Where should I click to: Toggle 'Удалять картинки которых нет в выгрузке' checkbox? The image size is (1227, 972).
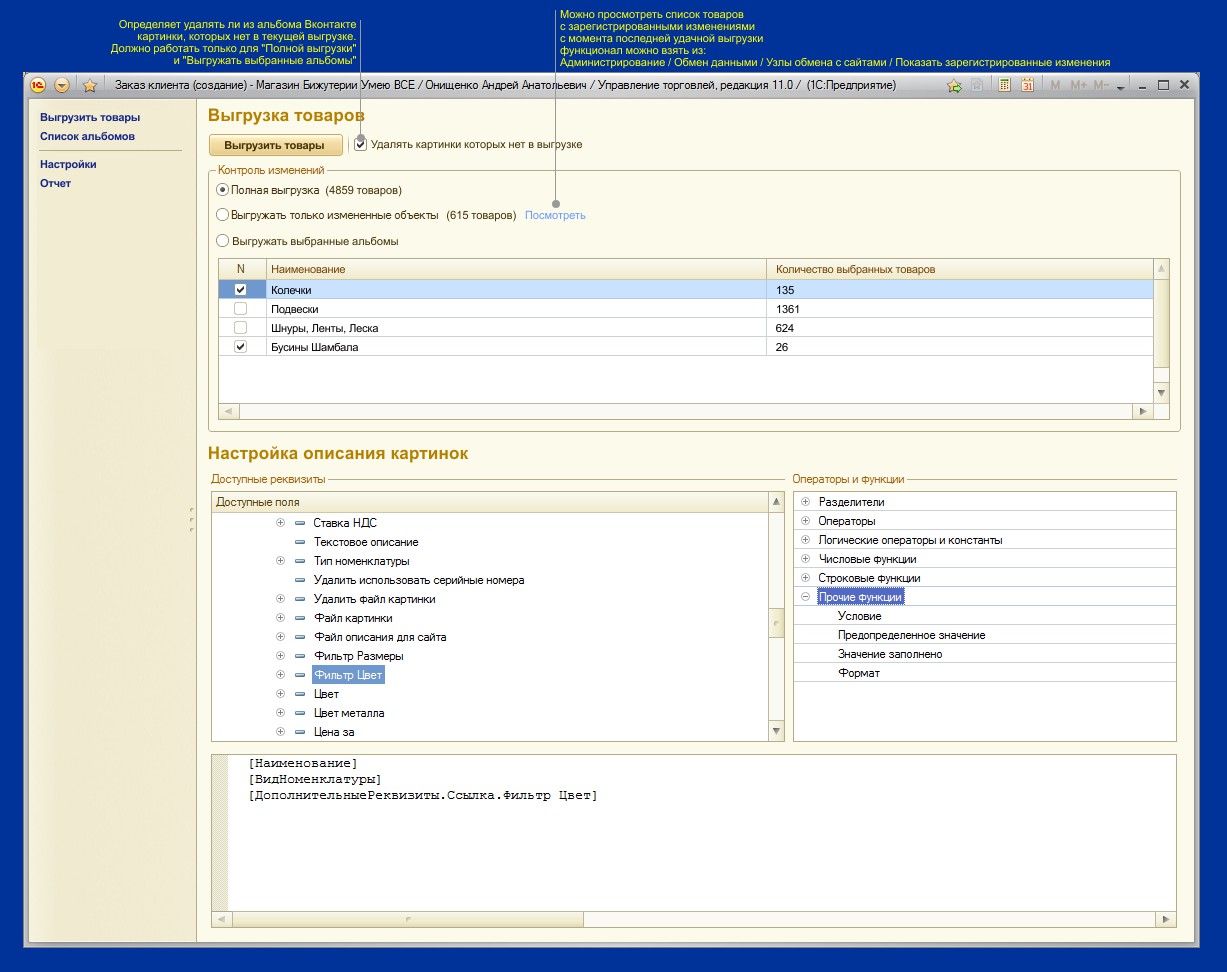point(361,144)
